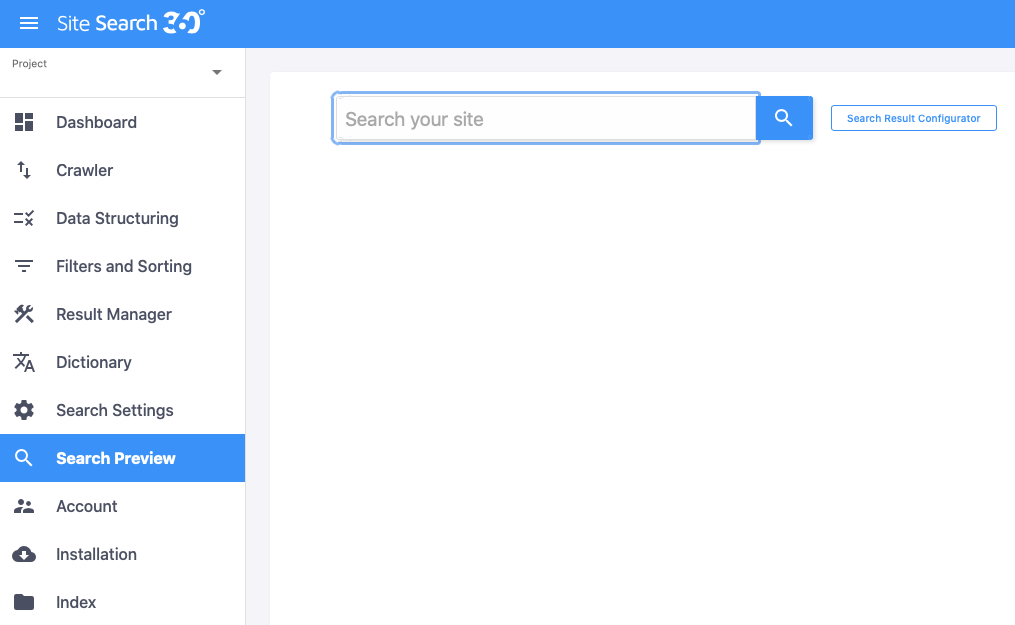The height and width of the screenshot is (625, 1015).
Task: Open the Search Settings gear icon
Action: tap(24, 410)
